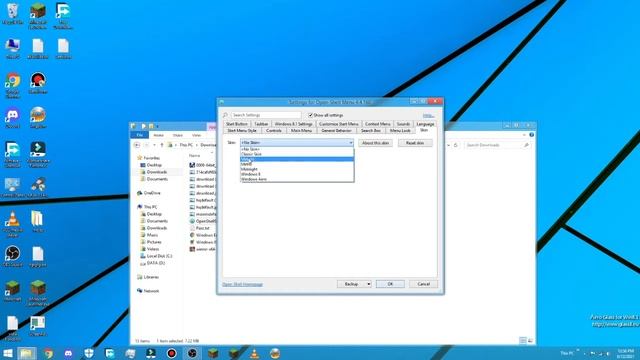Open the Discord desktop shortcut
Screen dimensions: 640x360
coord(12,118)
